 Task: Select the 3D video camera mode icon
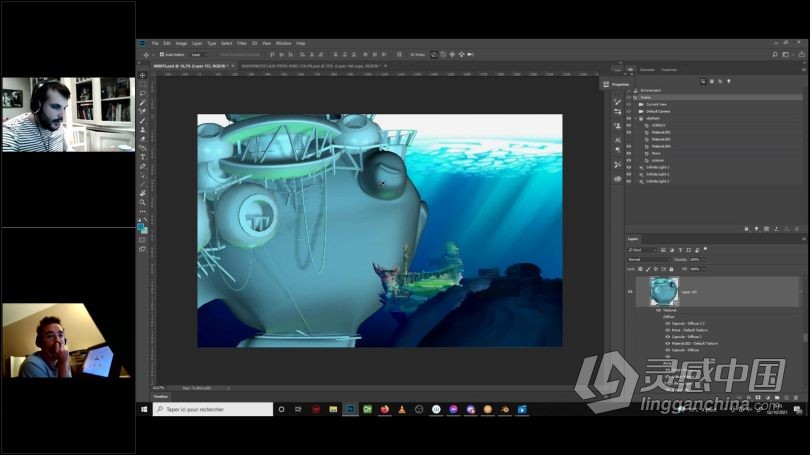(470, 54)
